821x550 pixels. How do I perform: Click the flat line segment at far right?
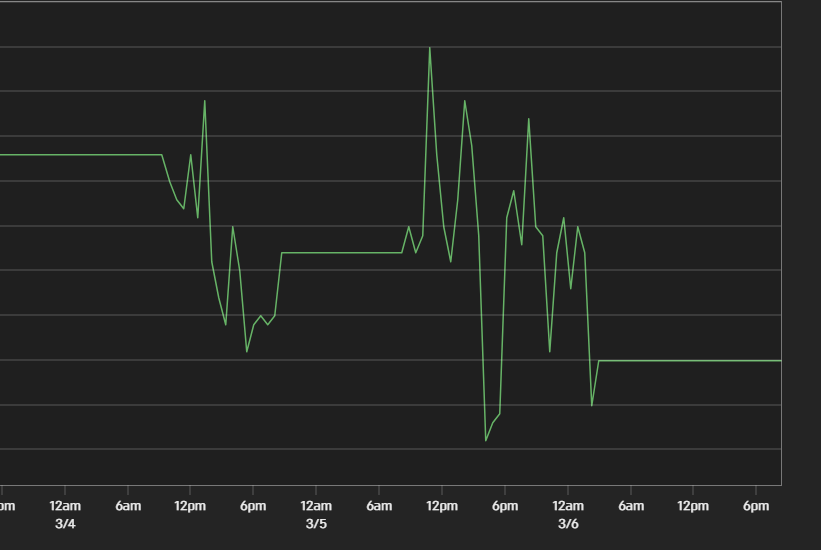690,360
